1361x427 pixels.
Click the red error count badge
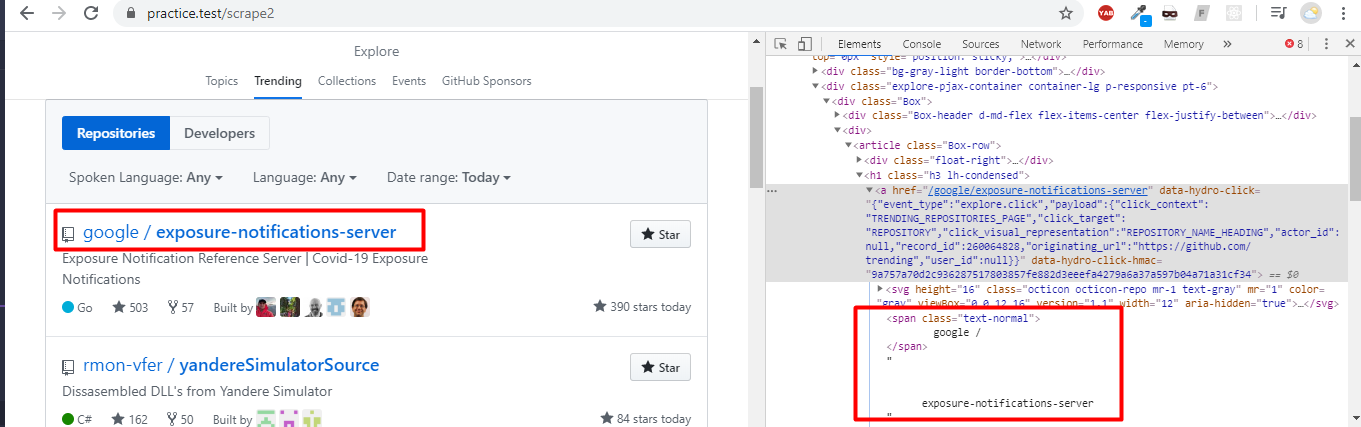[1294, 44]
